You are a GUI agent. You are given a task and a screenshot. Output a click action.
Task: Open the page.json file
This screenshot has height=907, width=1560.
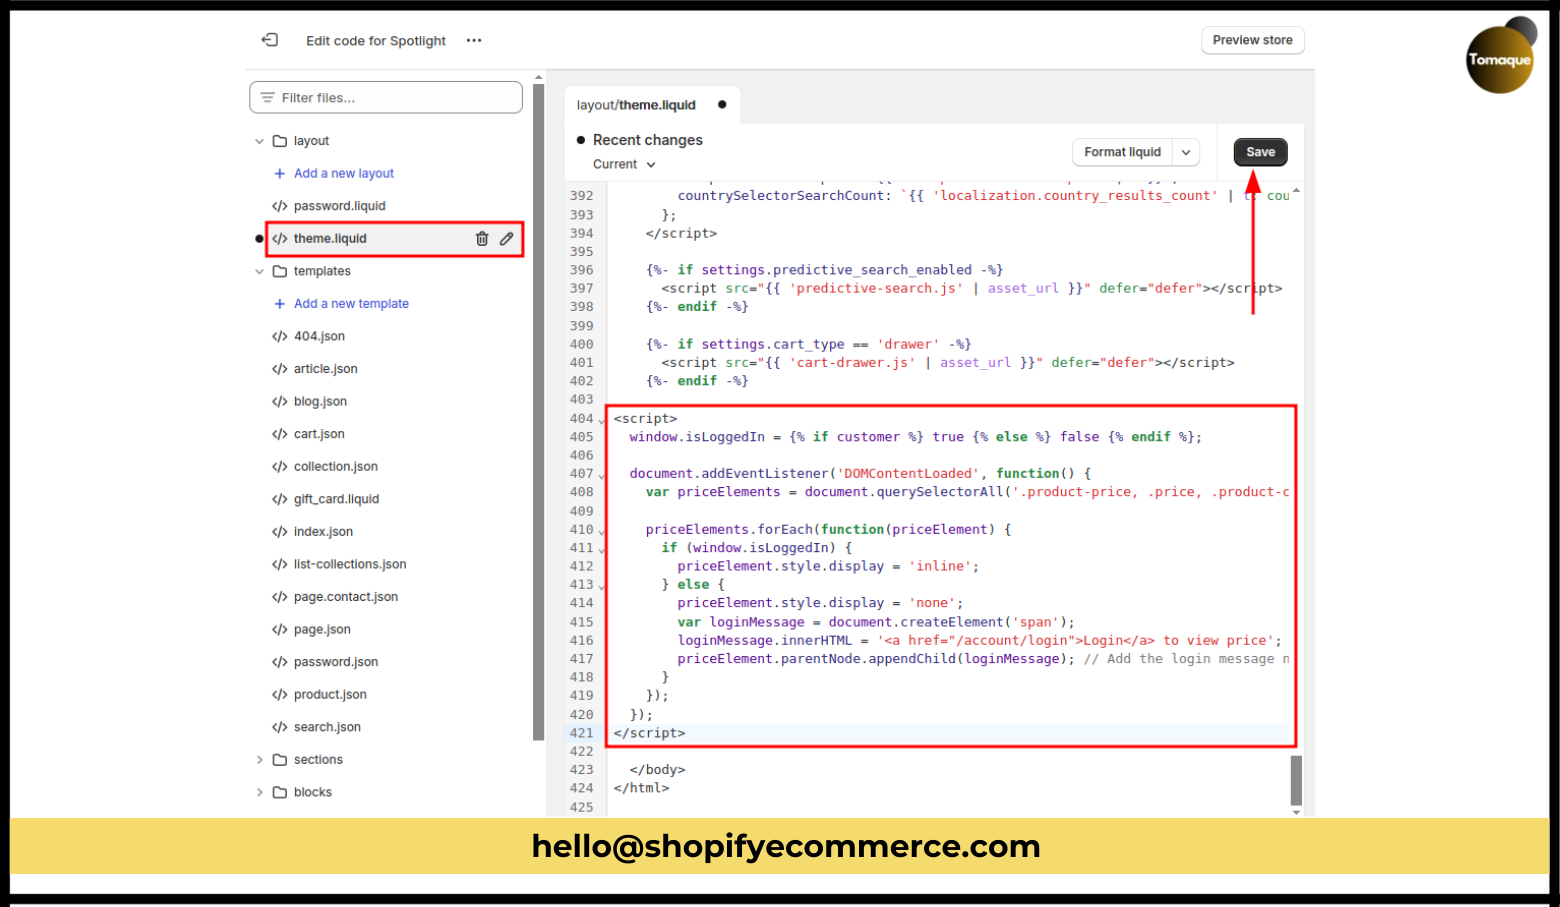[x=322, y=630]
